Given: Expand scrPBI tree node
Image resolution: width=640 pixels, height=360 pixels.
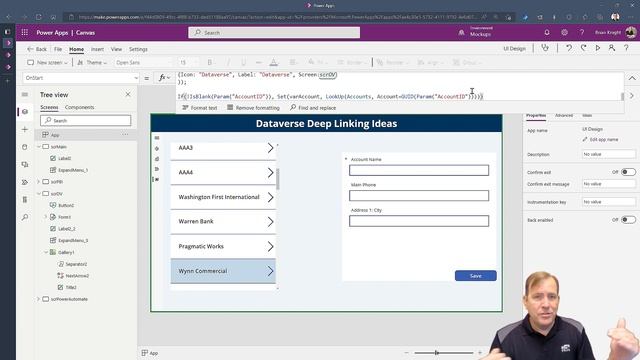Looking at the screenshot, I should click(39, 182).
